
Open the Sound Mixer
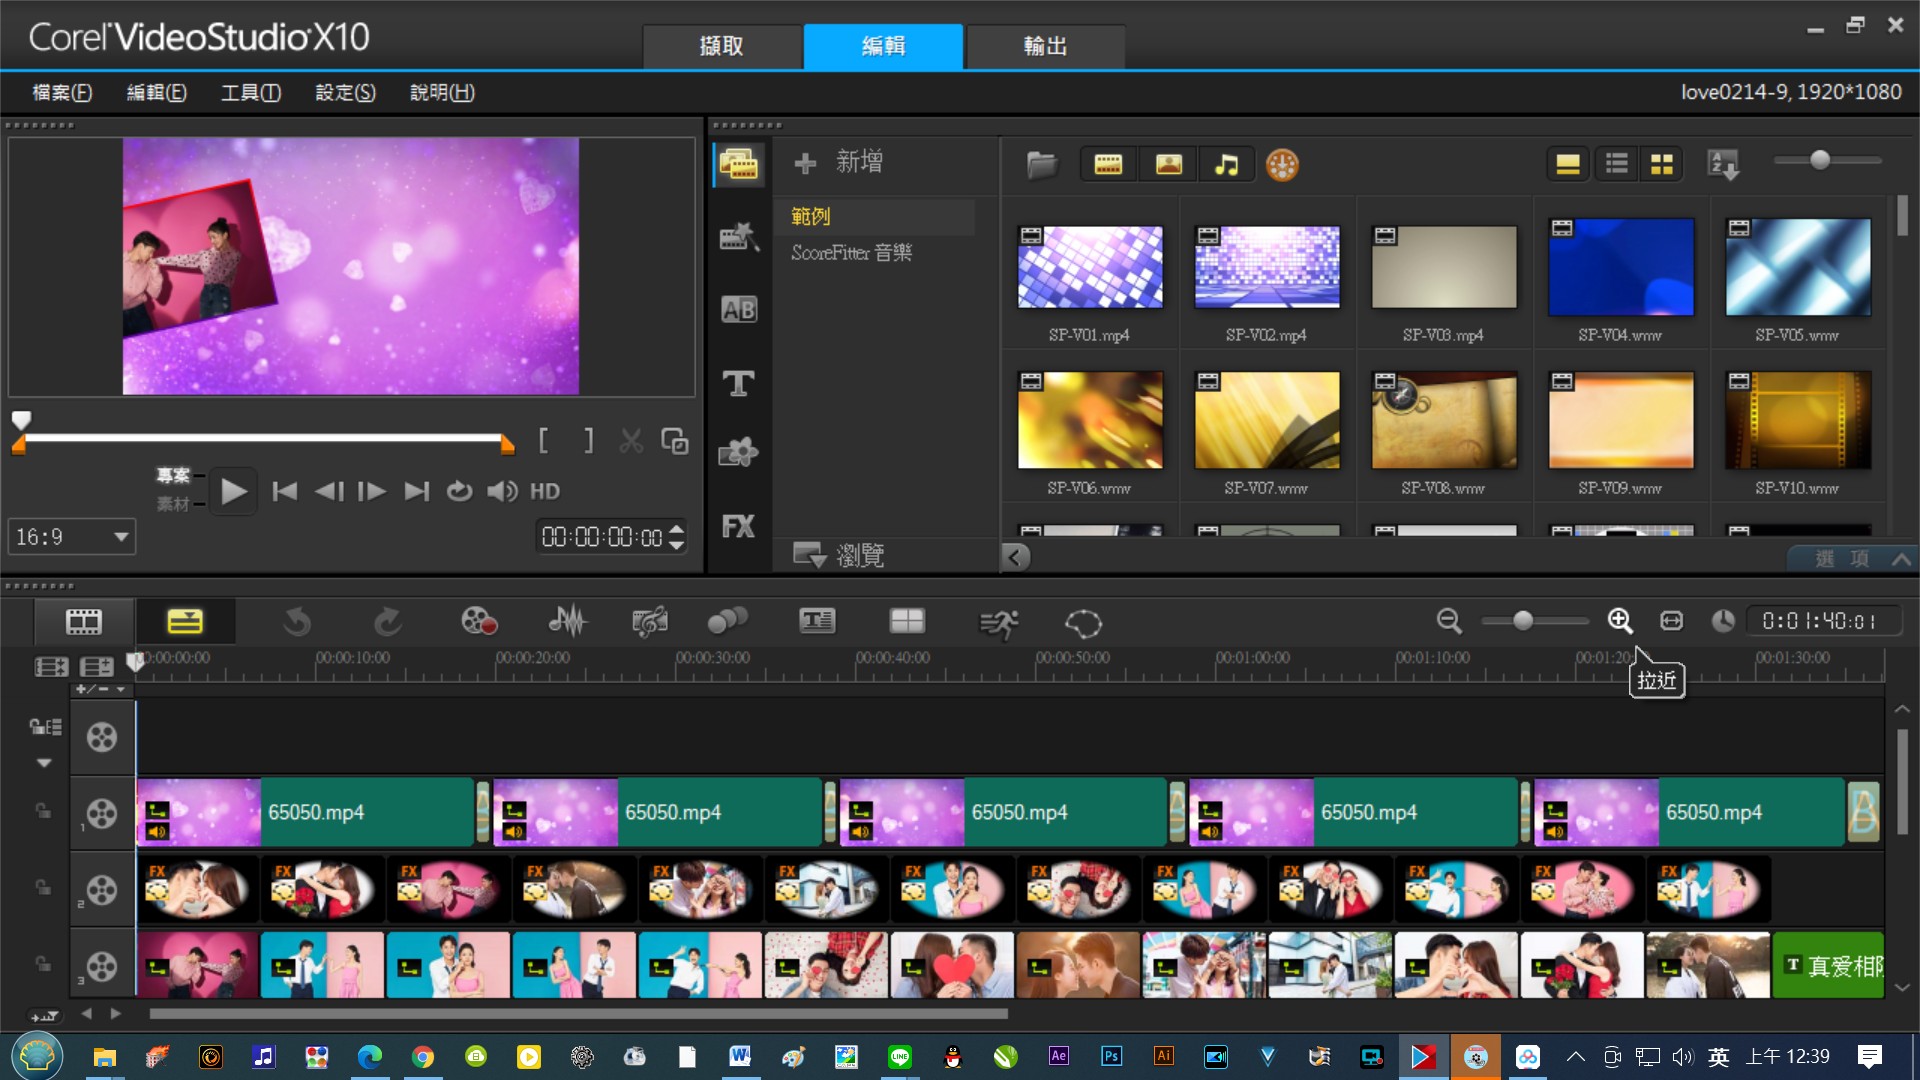[x=567, y=622]
